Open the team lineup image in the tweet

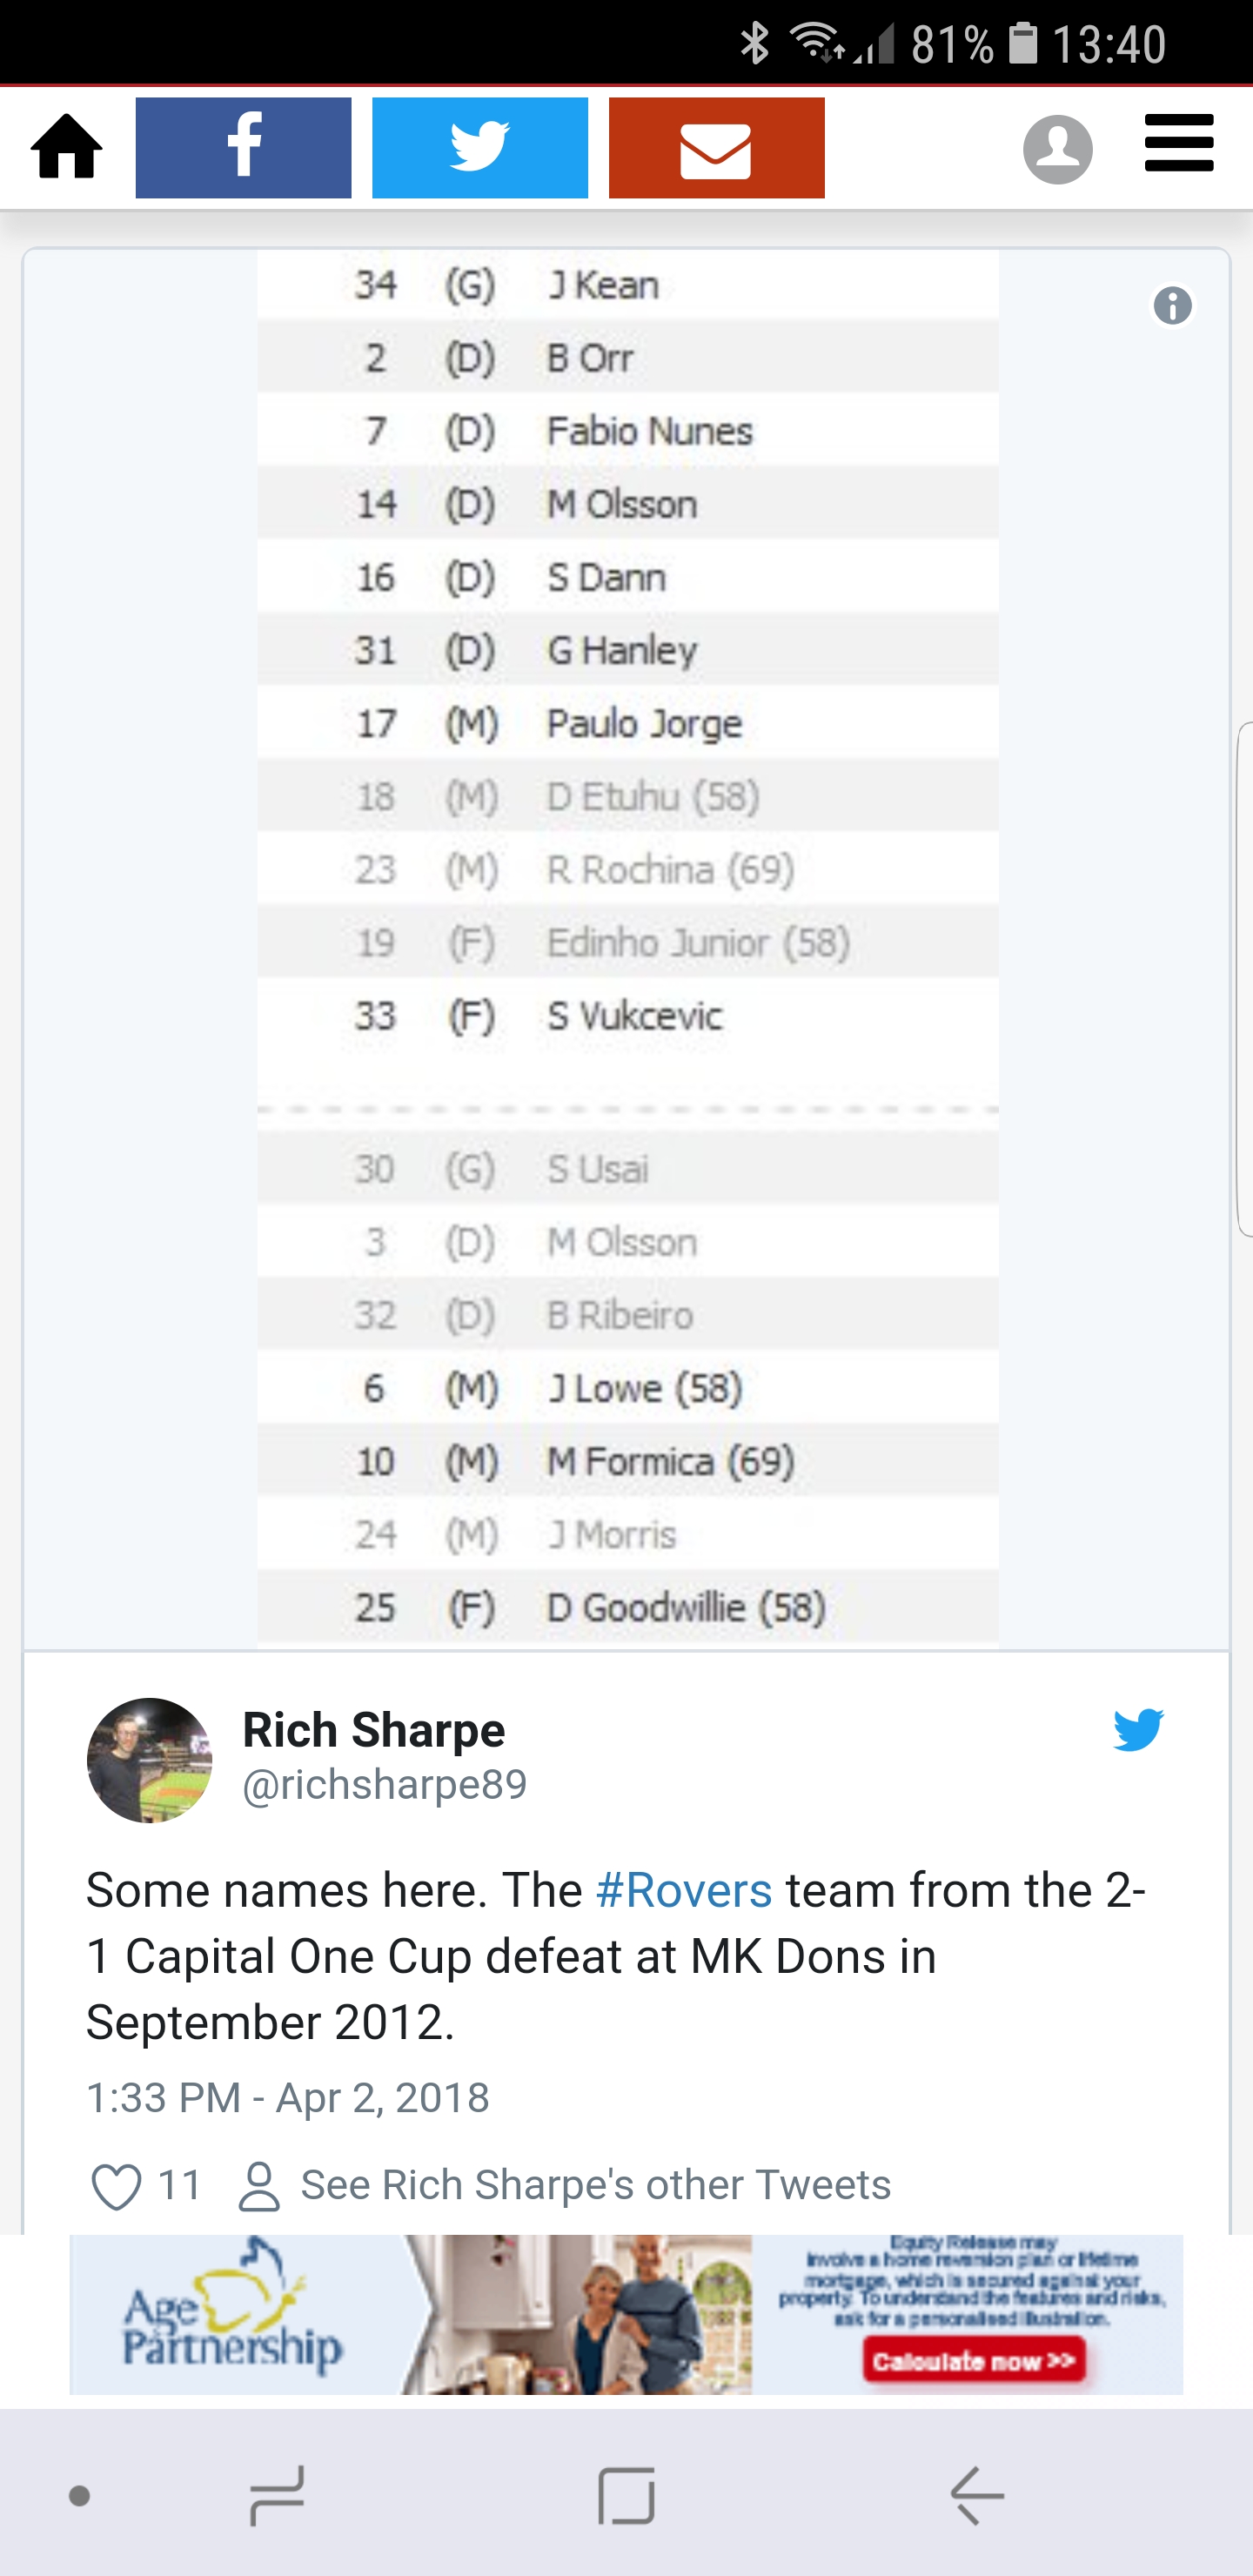pyautogui.click(x=628, y=948)
